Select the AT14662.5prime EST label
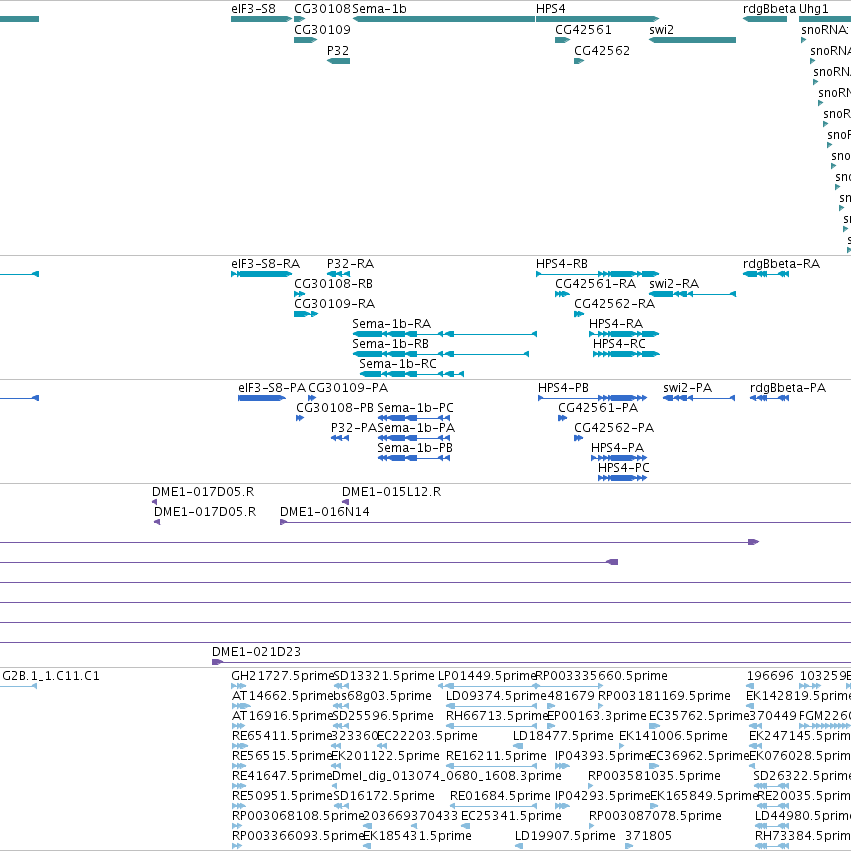Screen dimensions: 851x851 [281, 696]
